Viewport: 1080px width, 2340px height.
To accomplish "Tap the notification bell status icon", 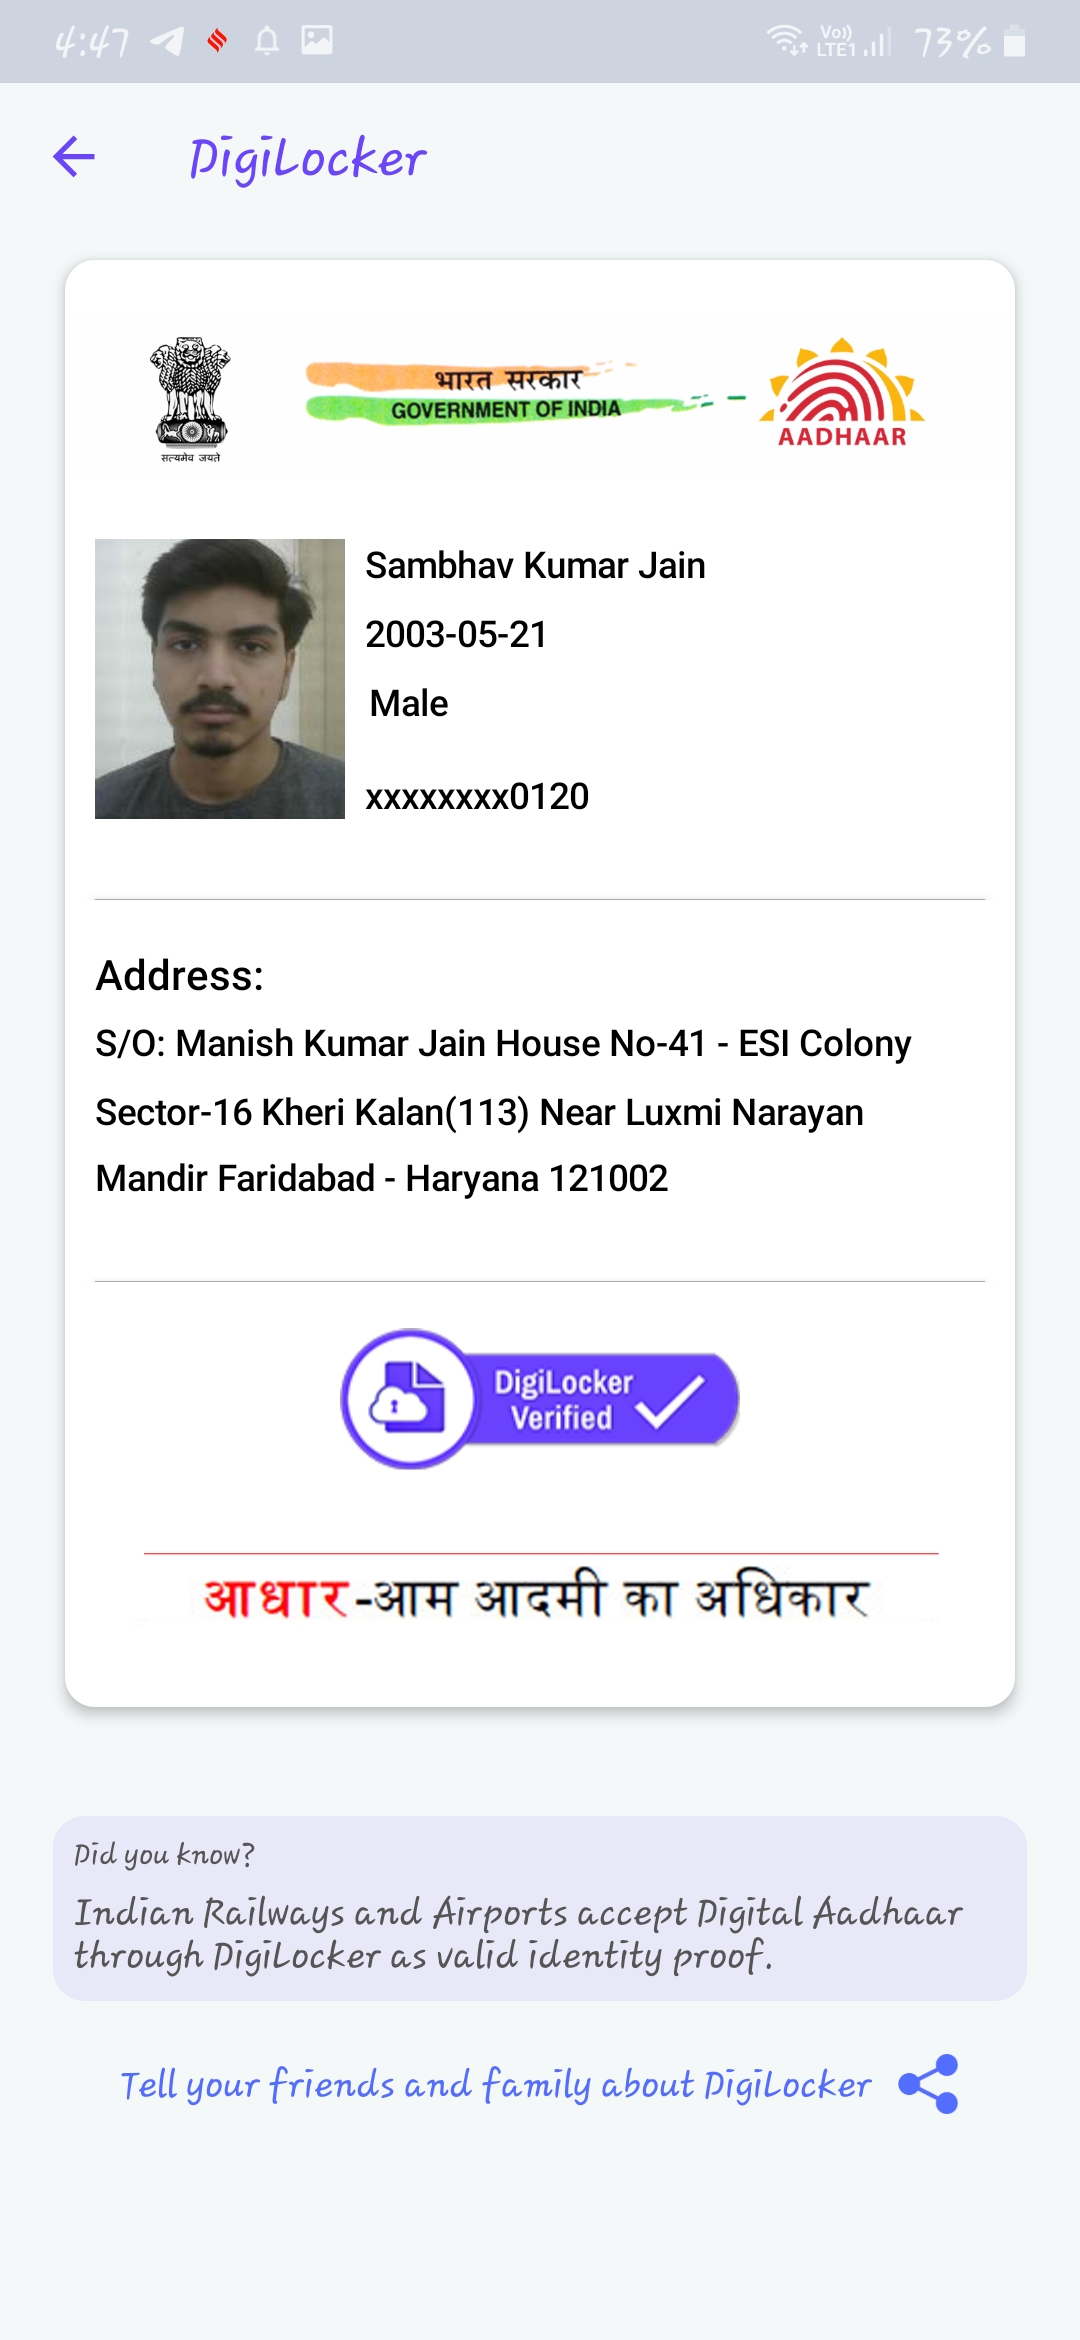I will [x=266, y=41].
